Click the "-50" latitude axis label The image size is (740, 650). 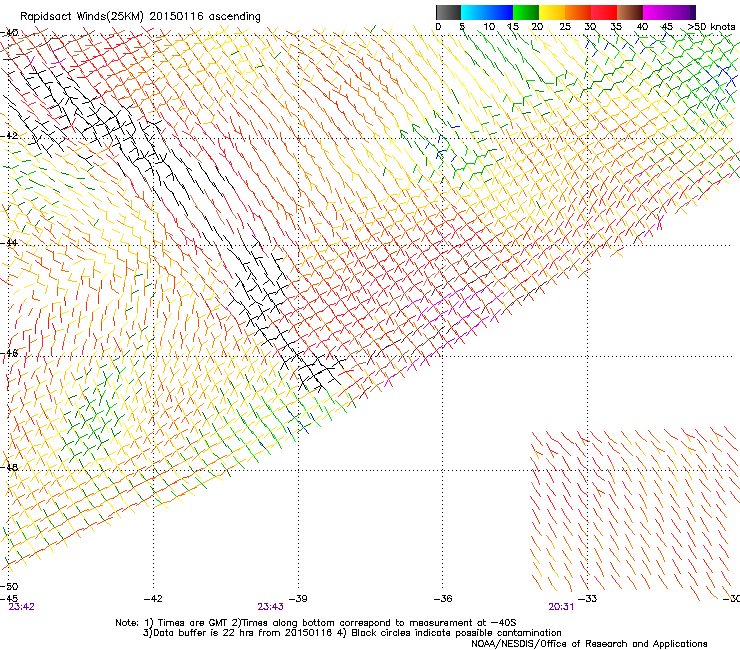coord(9,587)
